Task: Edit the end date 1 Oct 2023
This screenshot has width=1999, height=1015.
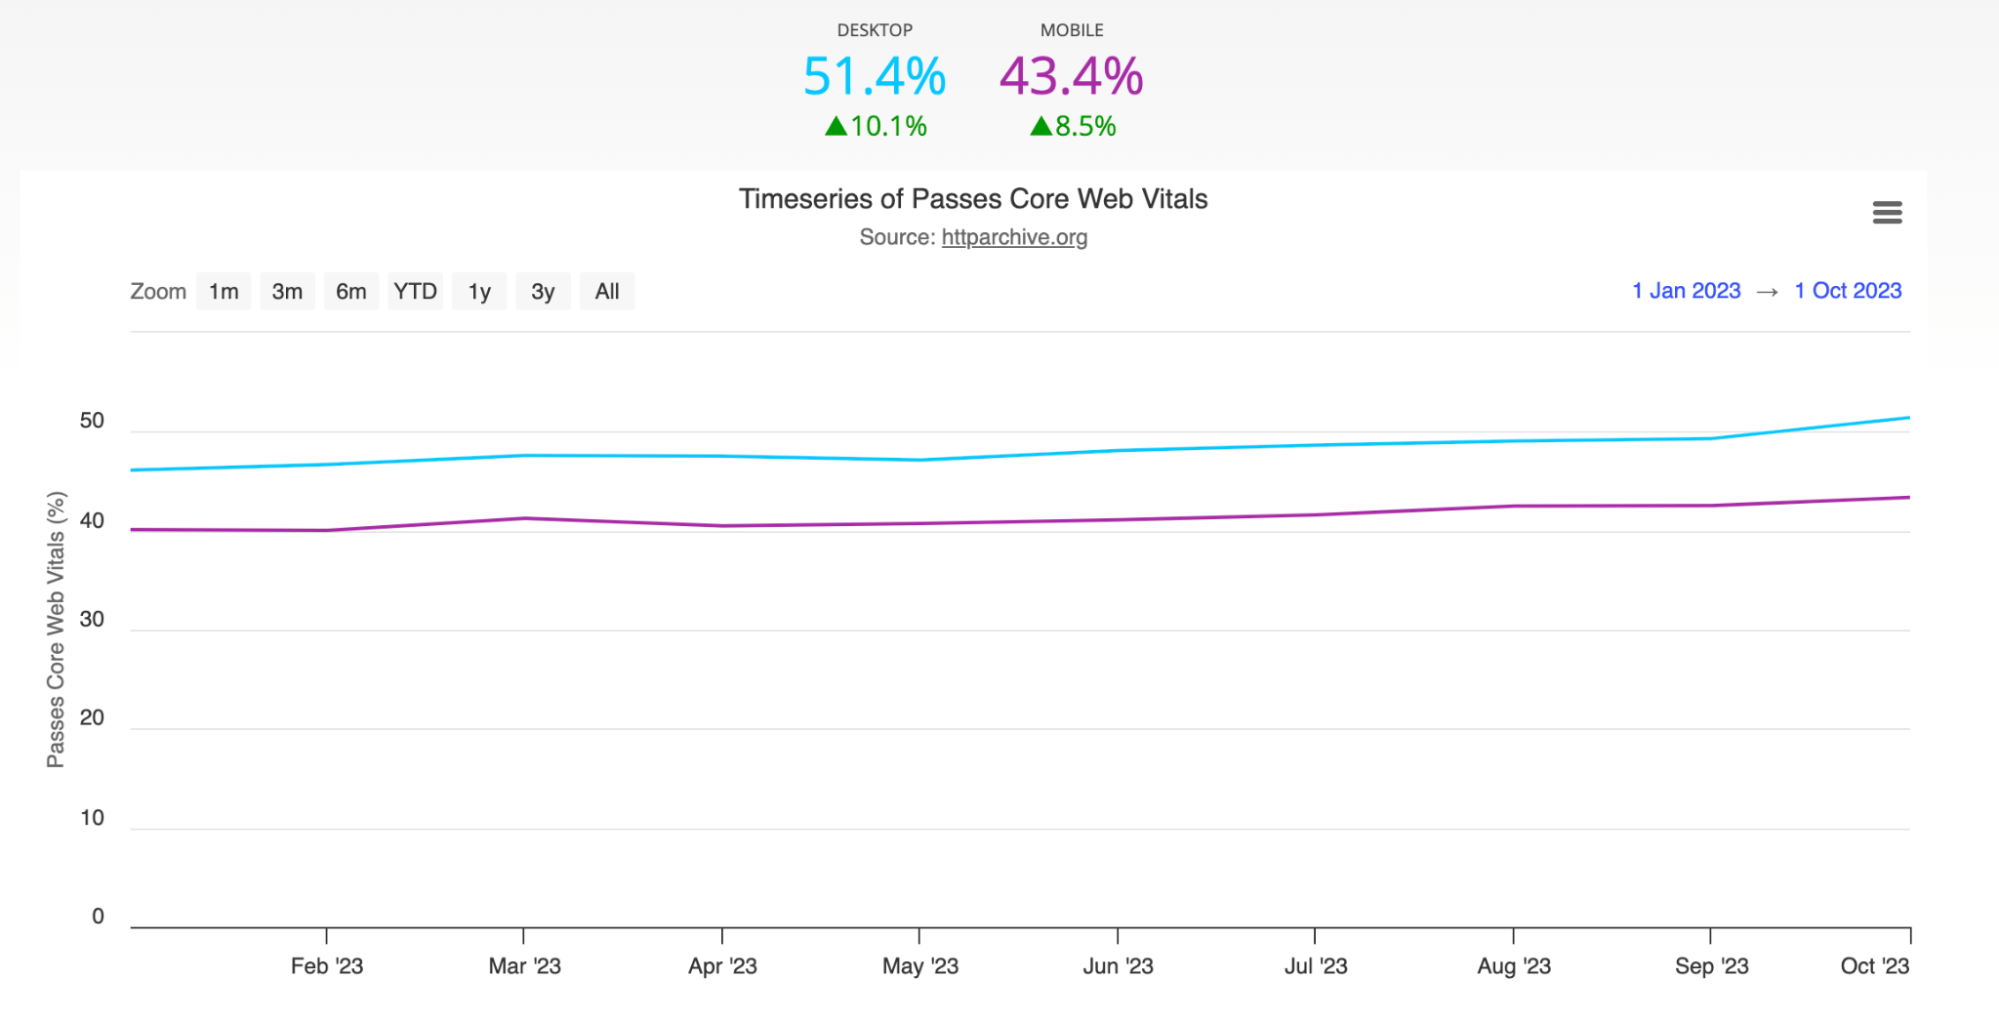Action: 1848,291
